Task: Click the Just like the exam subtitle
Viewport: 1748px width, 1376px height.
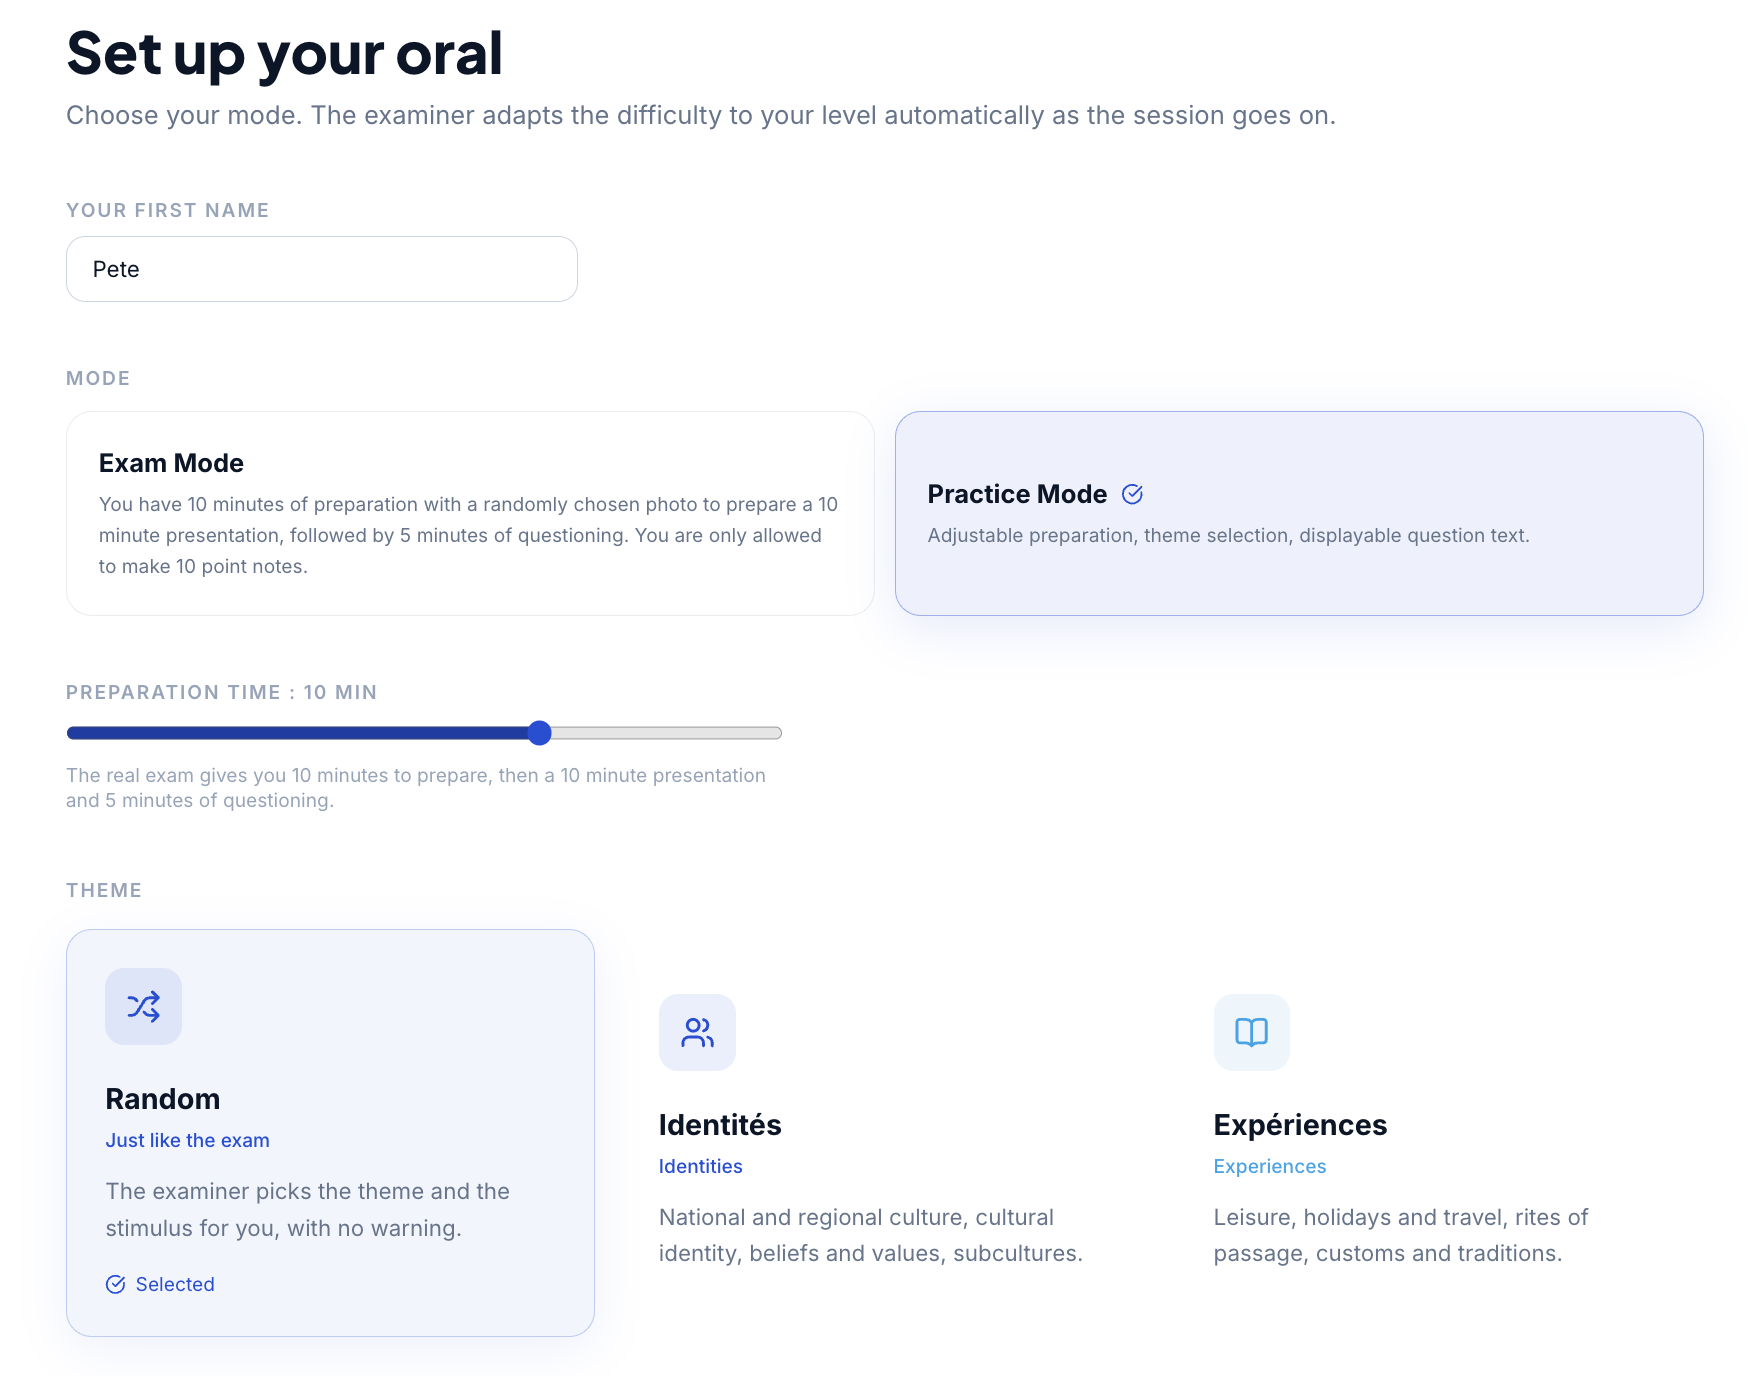Action: click(x=187, y=1140)
